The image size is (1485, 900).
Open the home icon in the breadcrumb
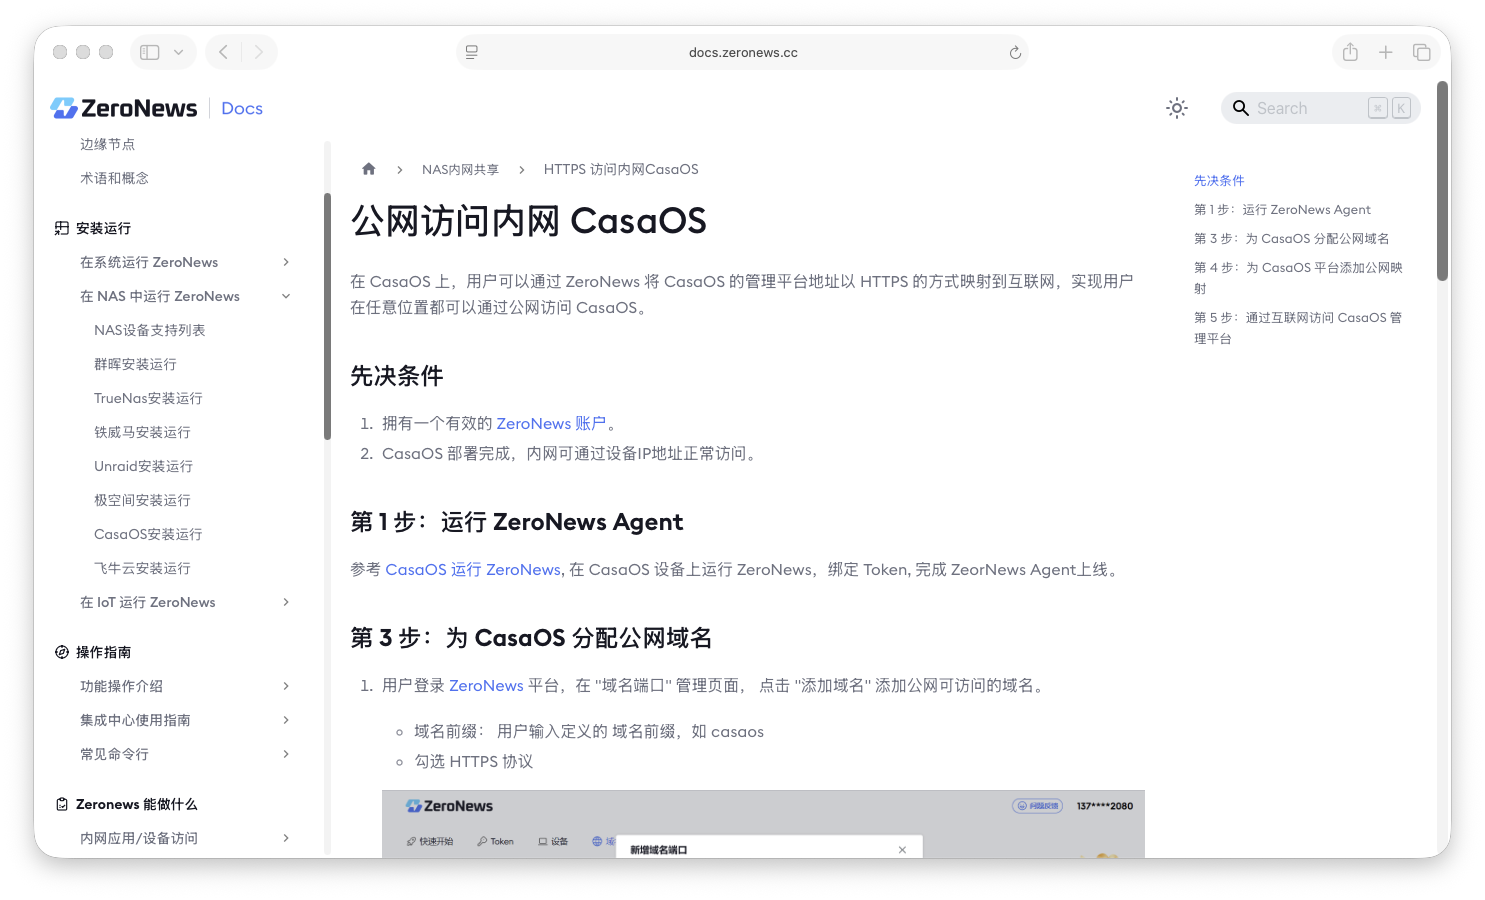click(x=369, y=168)
